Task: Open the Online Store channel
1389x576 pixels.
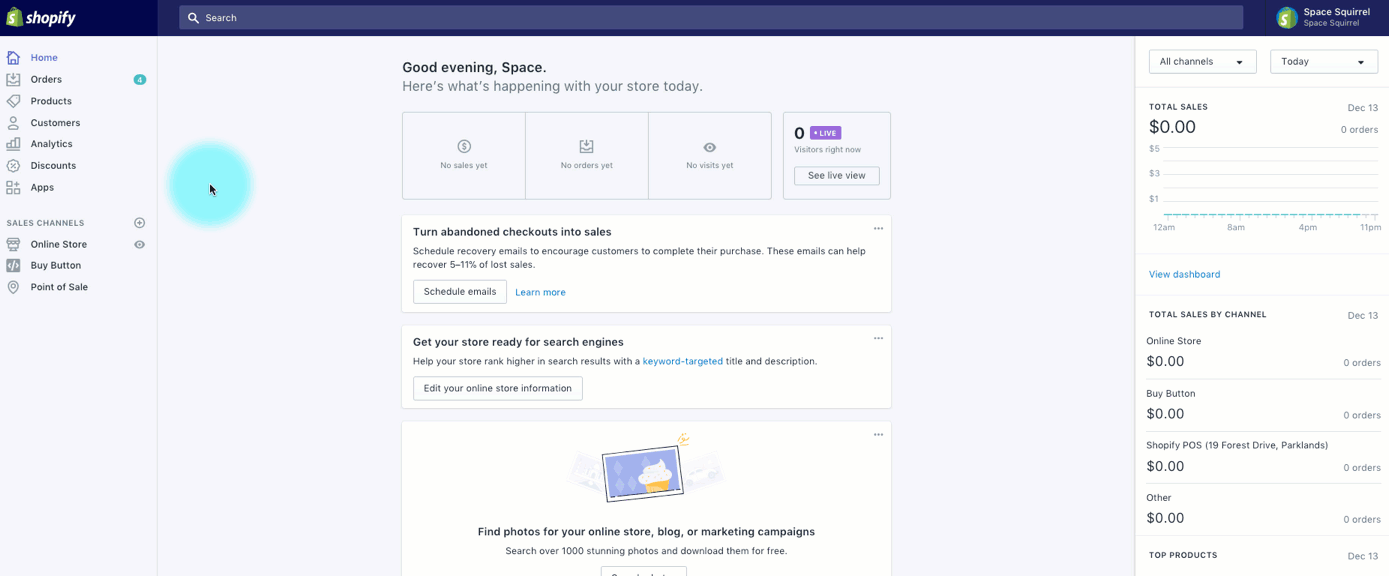Action: pyautogui.click(x=58, y=244)
